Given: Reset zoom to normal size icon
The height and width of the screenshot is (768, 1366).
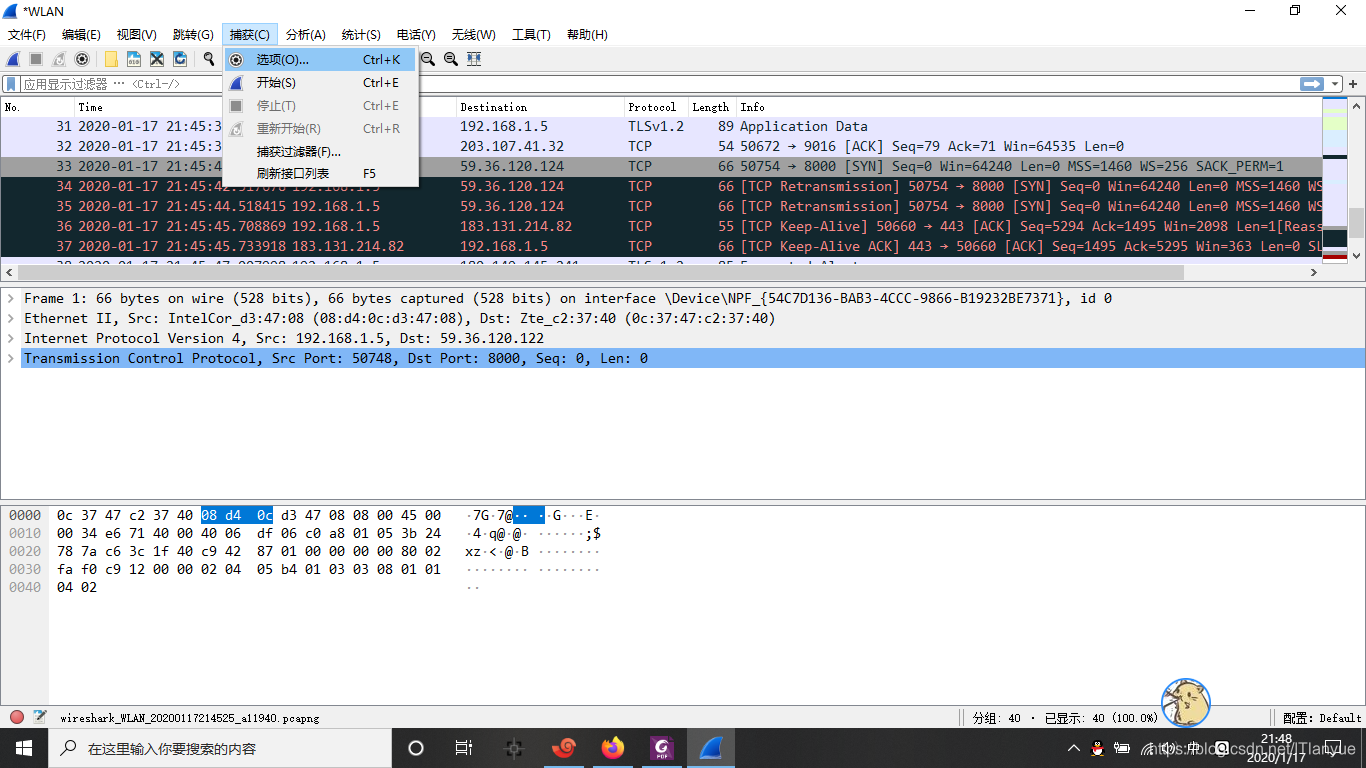Looking at the screenshot, I should tap(451, 59).
